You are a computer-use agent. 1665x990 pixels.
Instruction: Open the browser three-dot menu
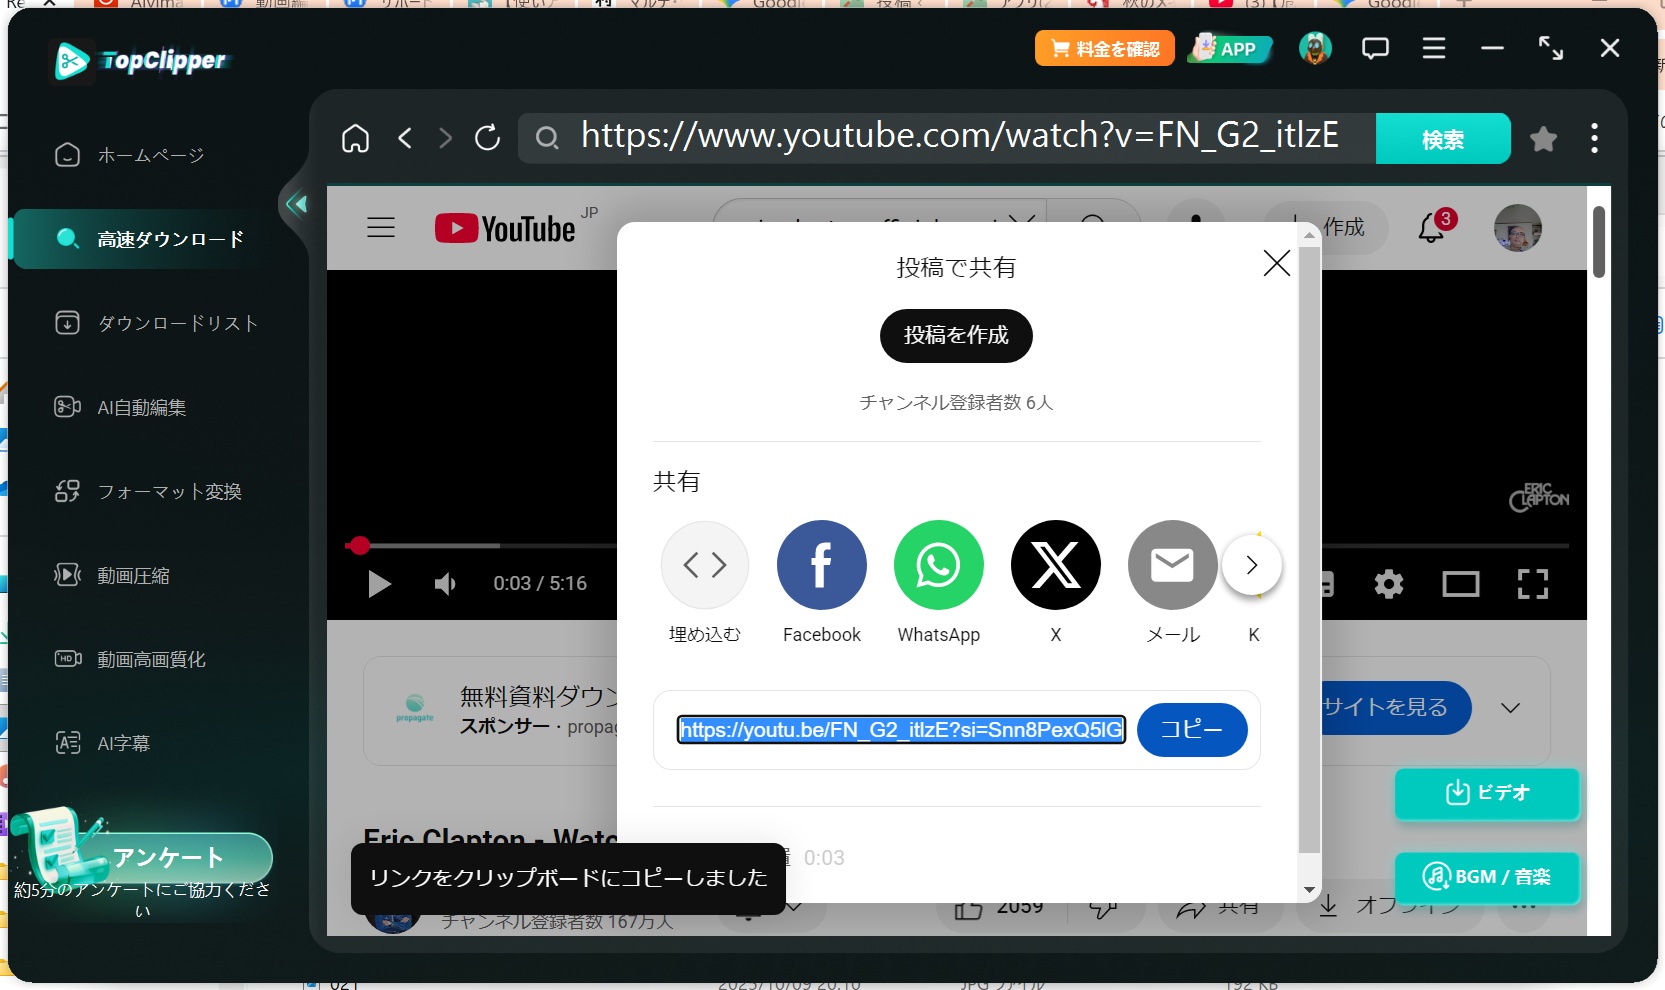pyautogui.click(x=1594, y=138)
